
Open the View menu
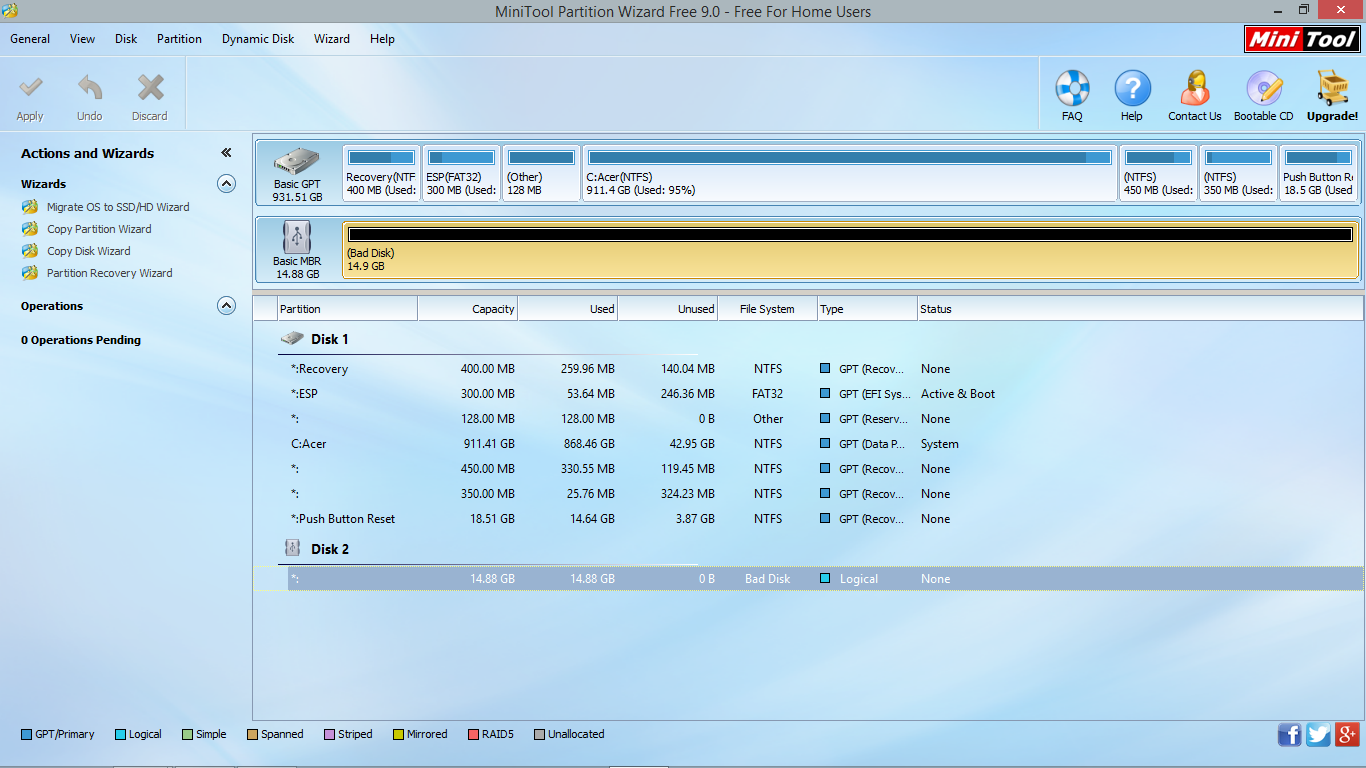point(83,39)
